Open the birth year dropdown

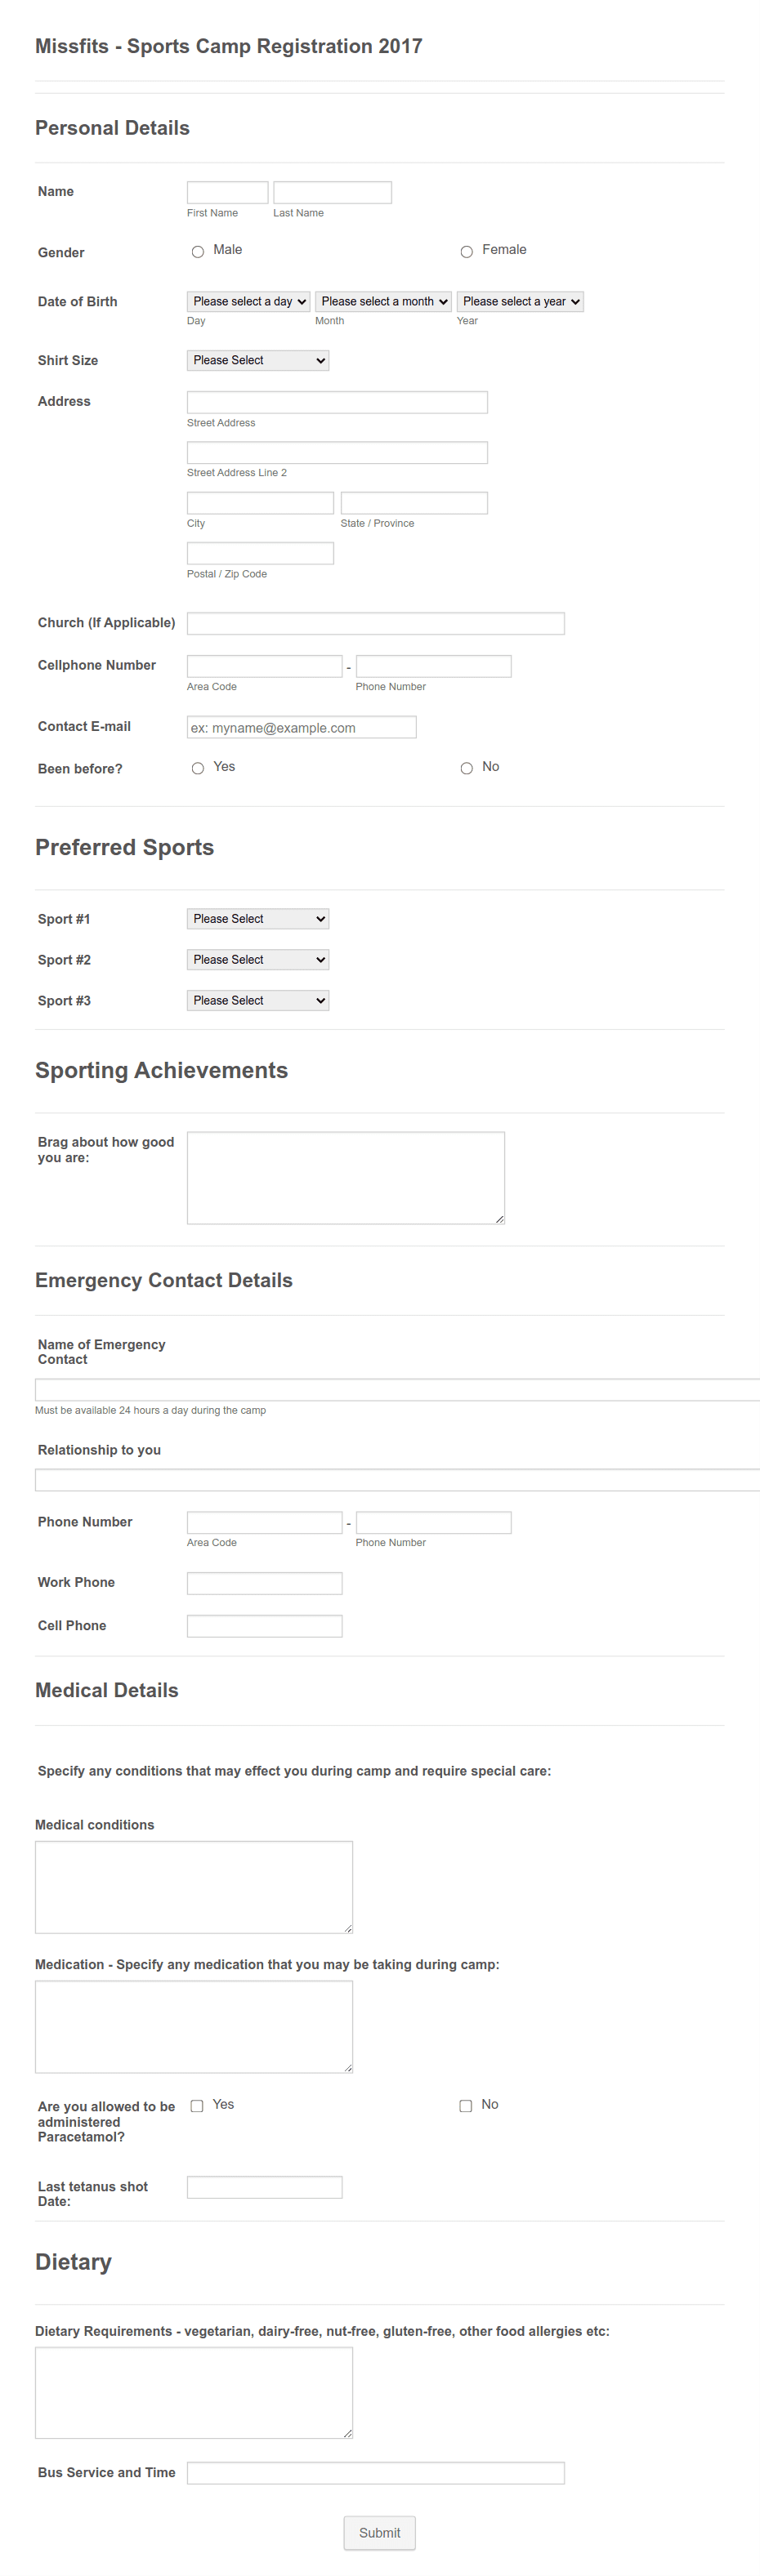click(x=520, y=301)
